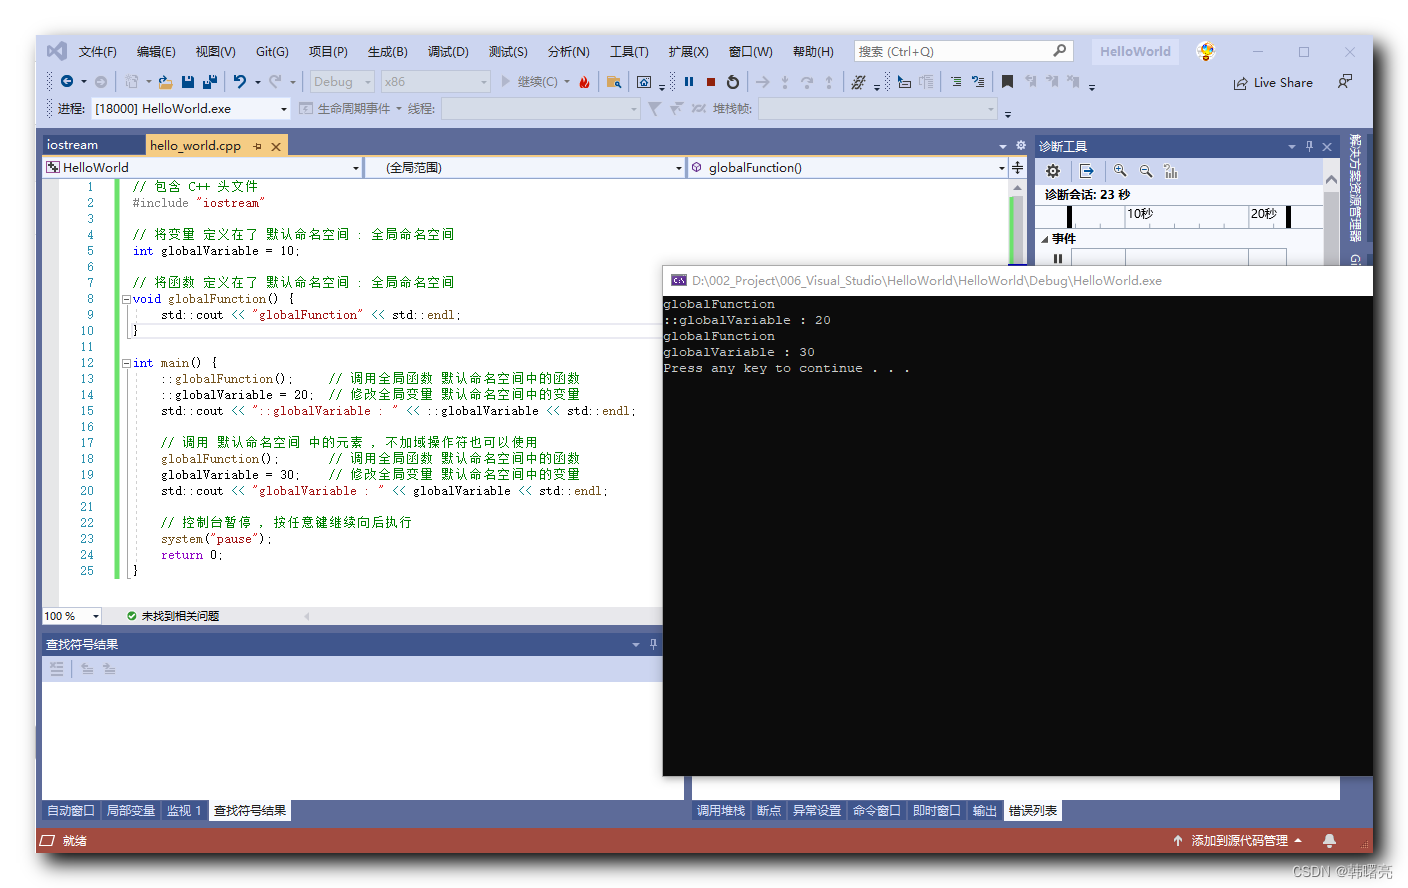Collapse the main function code block
Image resolution: width=1408 pixels, height=888 pixels.
tap(126, 363)
